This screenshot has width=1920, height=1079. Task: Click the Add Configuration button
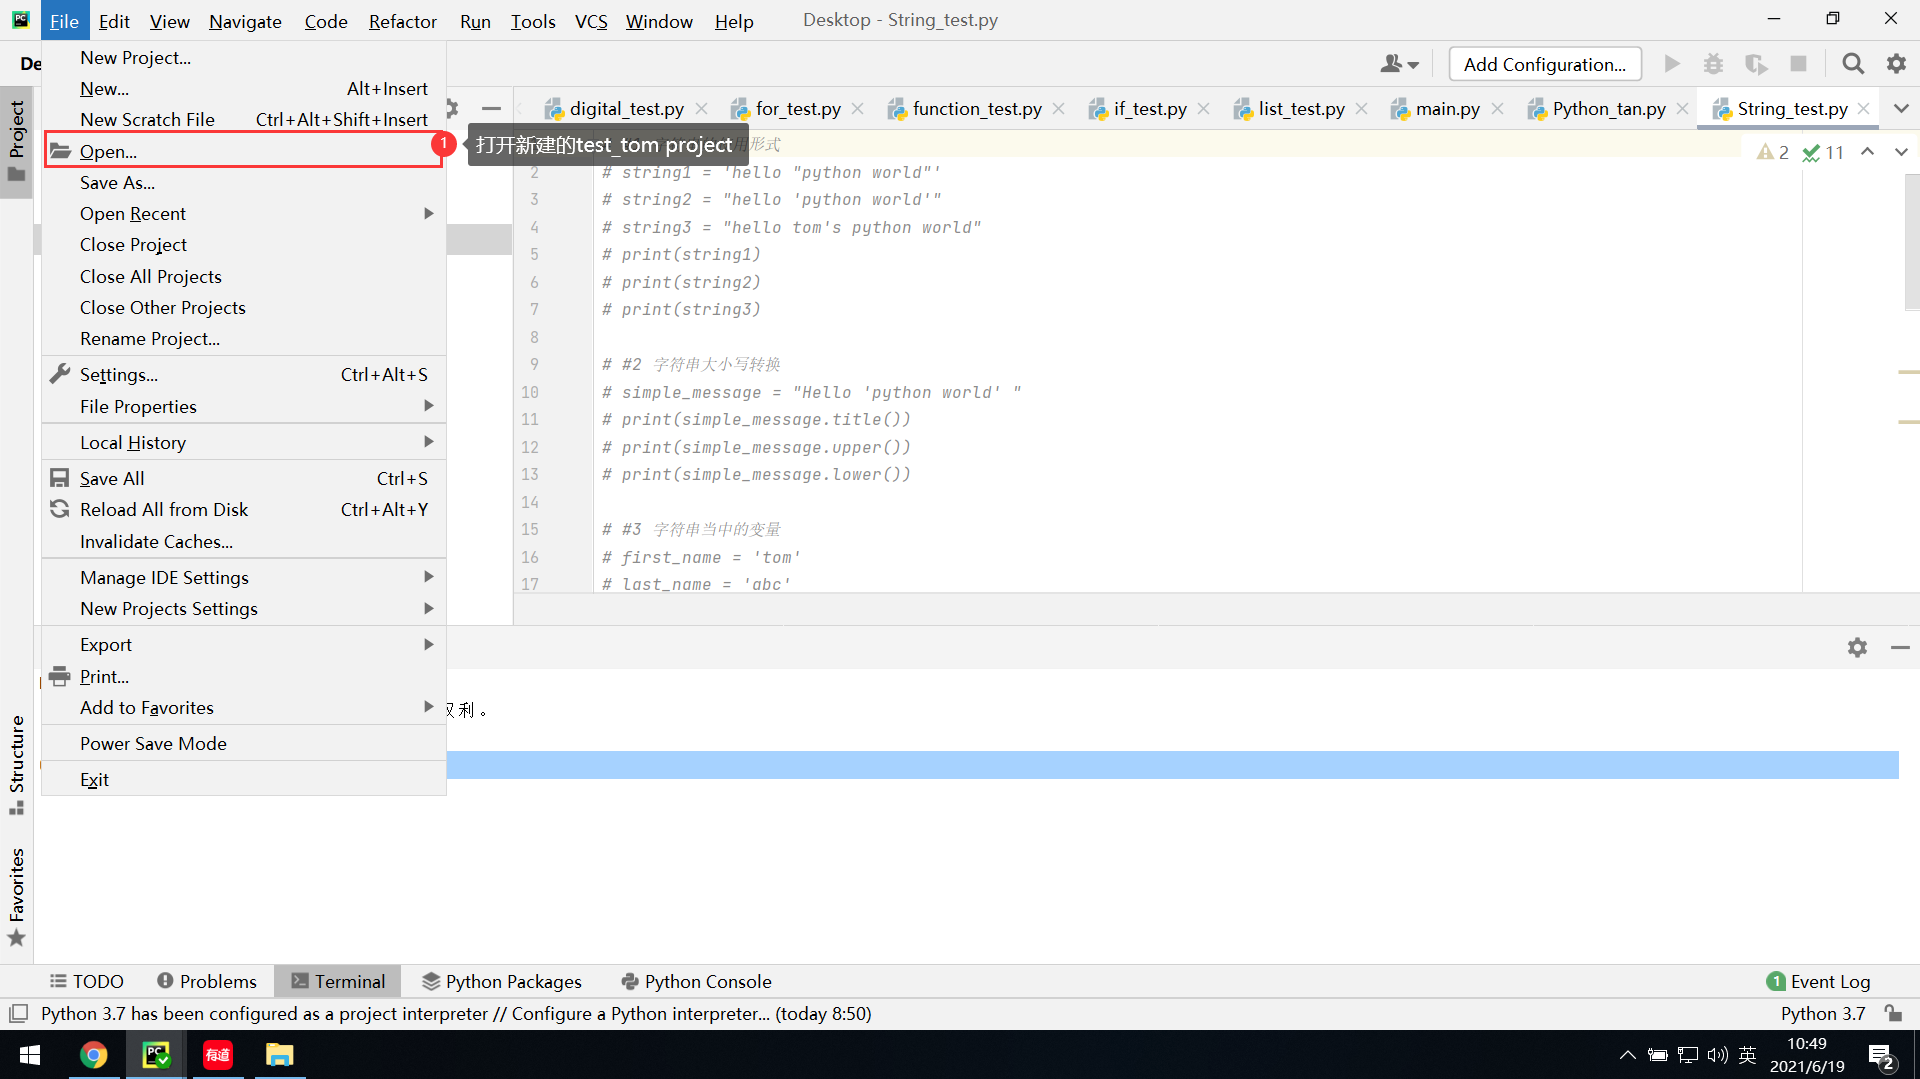pos(1544,63)
